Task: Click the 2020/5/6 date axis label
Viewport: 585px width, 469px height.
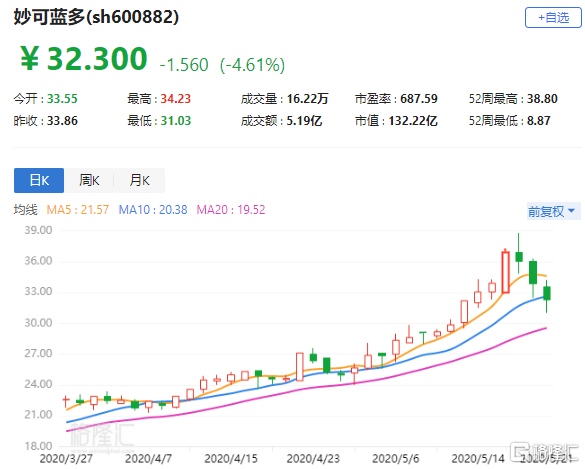Action: pyautogui.click(x=396, y=459)
